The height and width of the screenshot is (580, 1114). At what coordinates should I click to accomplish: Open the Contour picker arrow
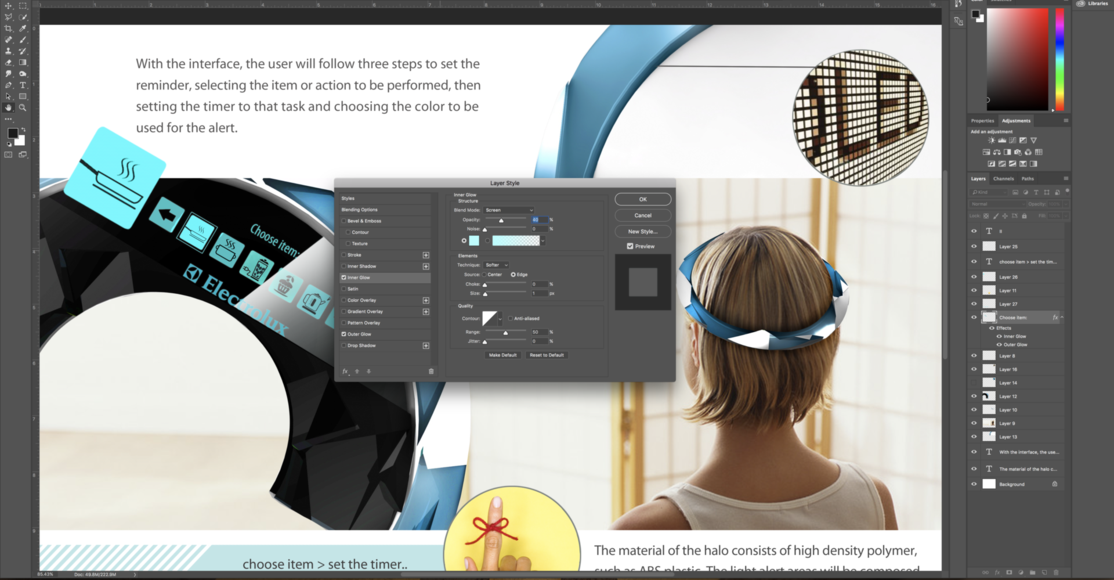click(501, 318)
